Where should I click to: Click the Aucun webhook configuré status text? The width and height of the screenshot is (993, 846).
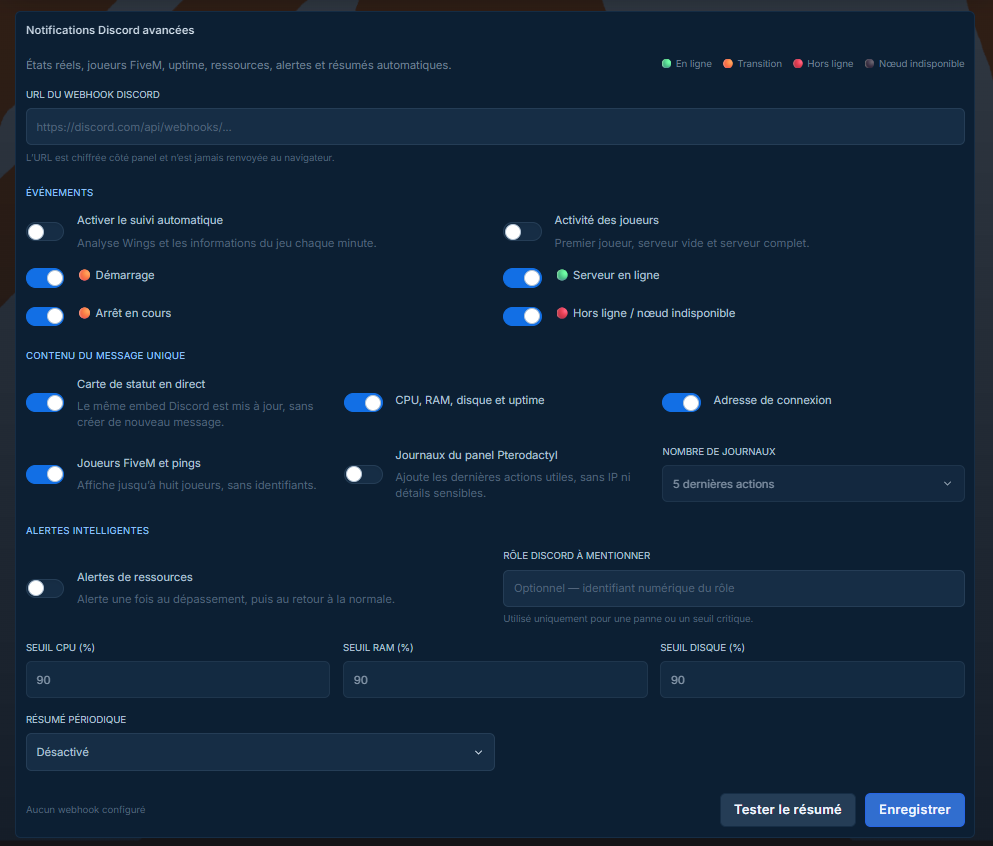click(85, 809)
